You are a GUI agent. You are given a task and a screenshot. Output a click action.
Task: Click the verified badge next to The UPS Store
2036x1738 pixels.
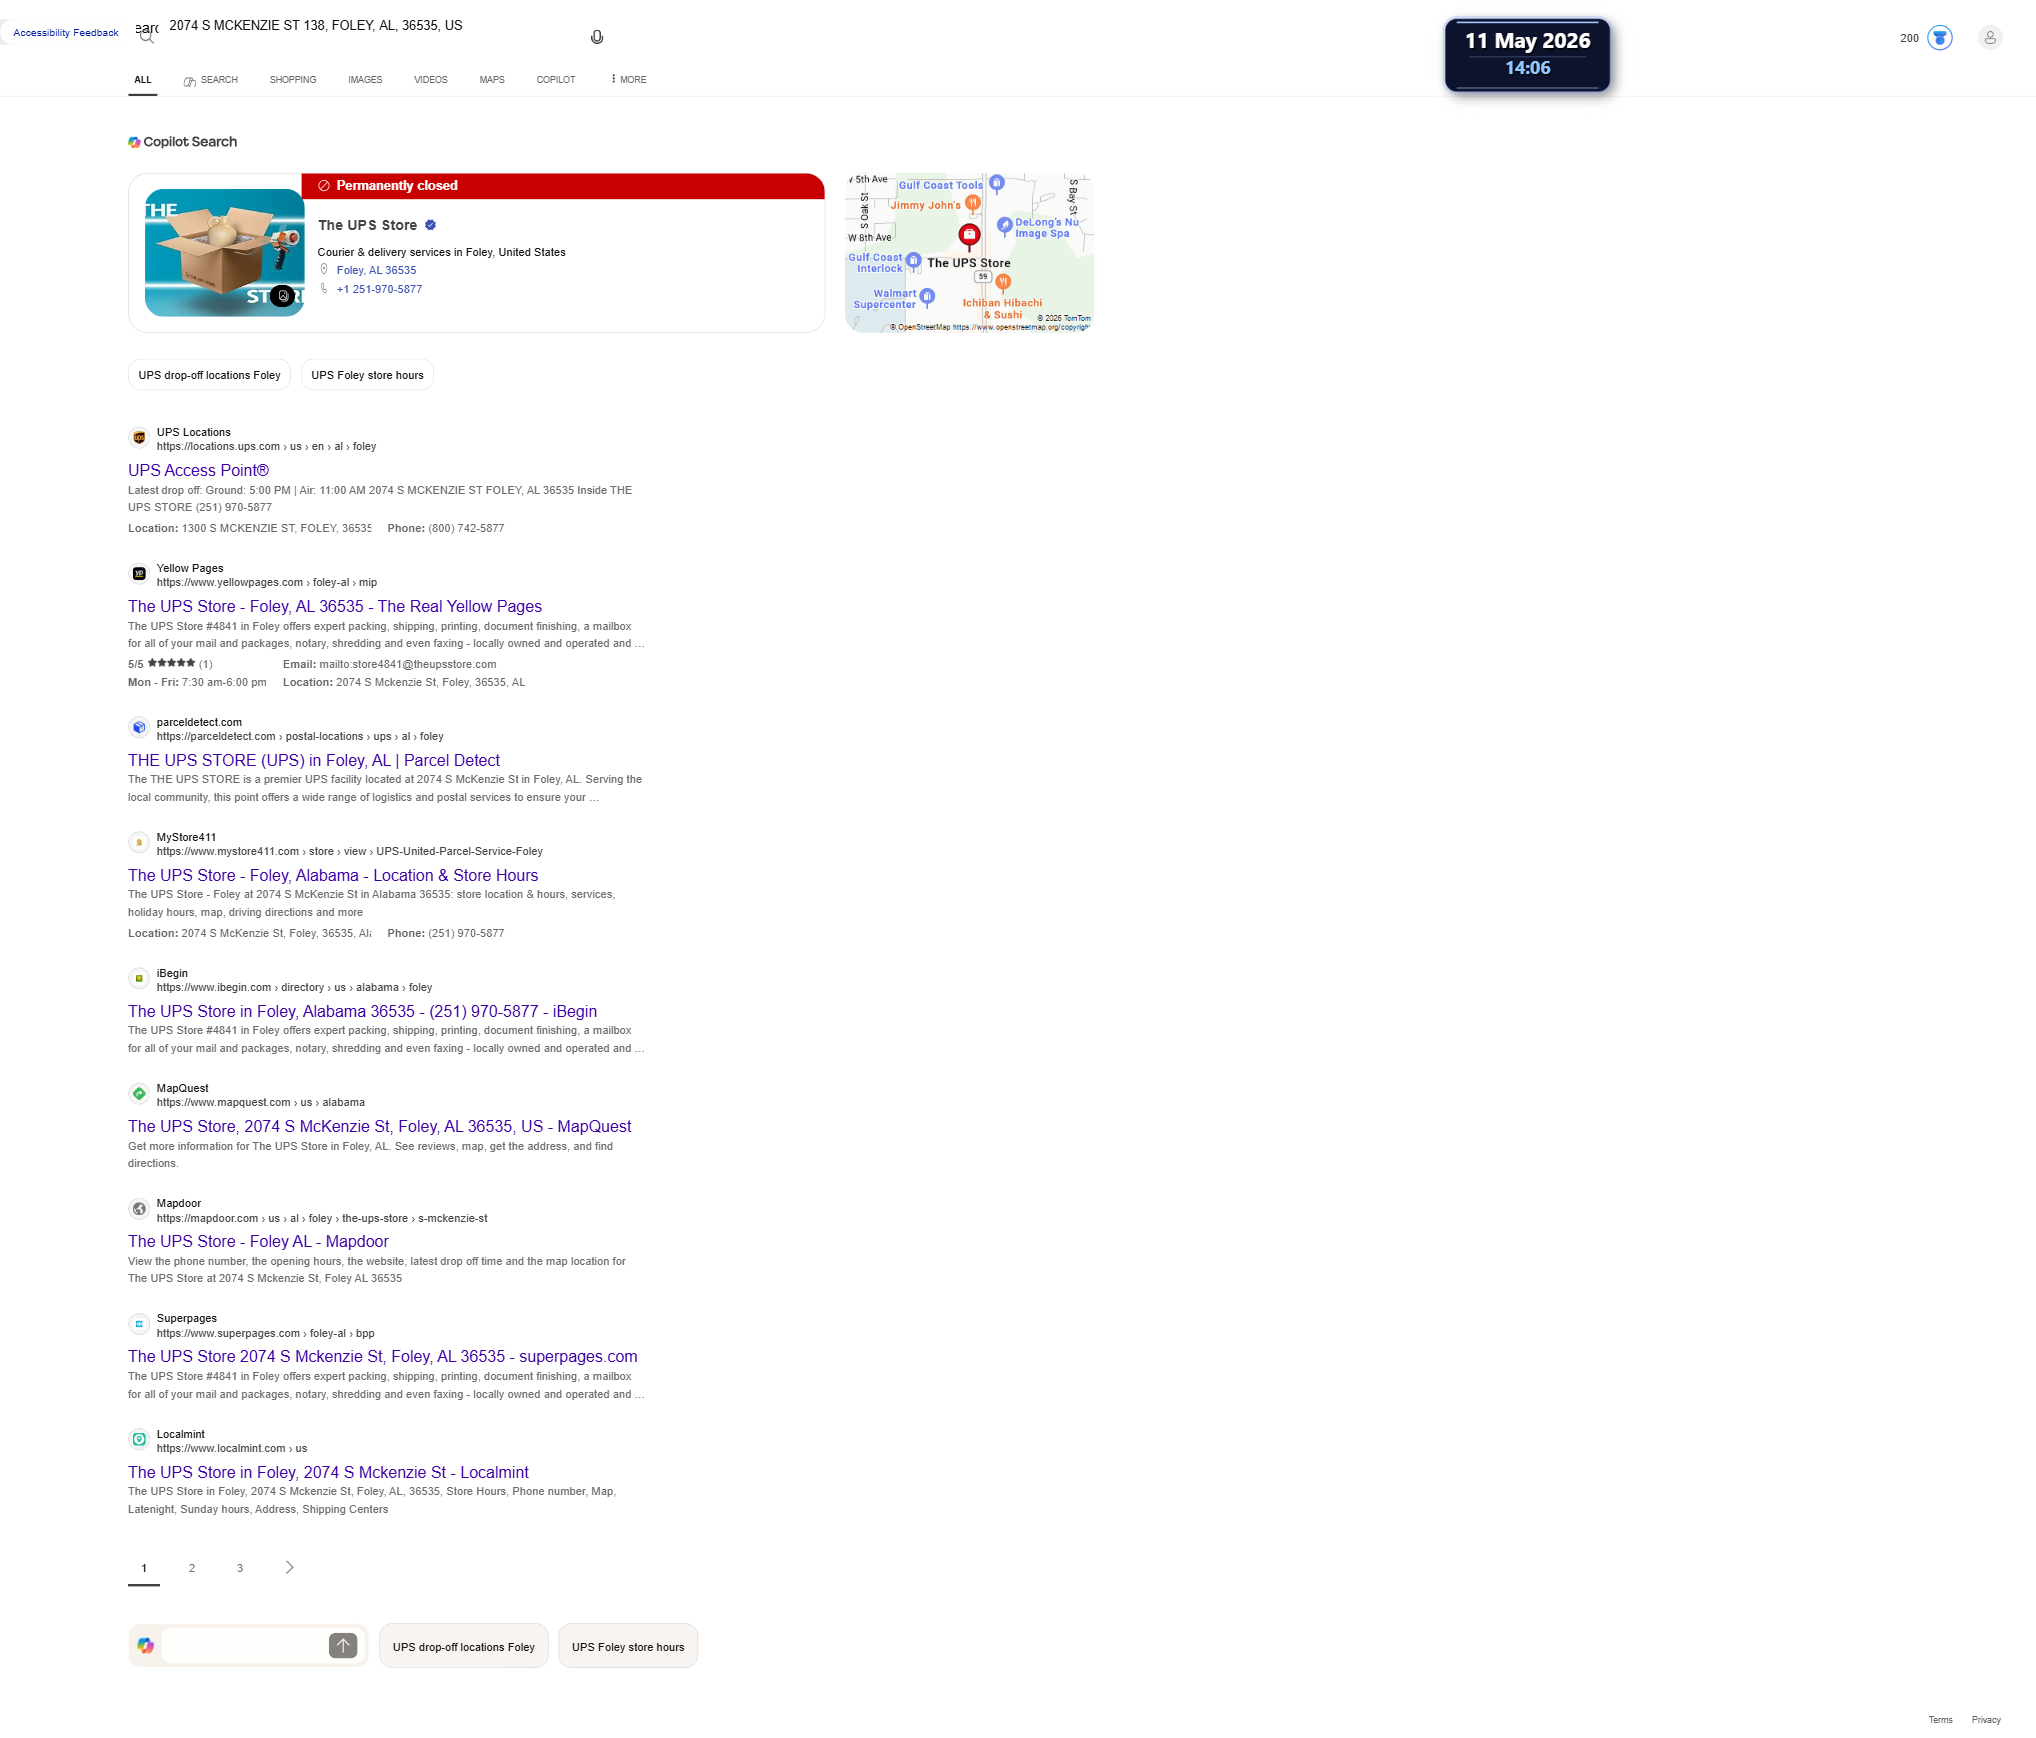[x=431, y=225]
